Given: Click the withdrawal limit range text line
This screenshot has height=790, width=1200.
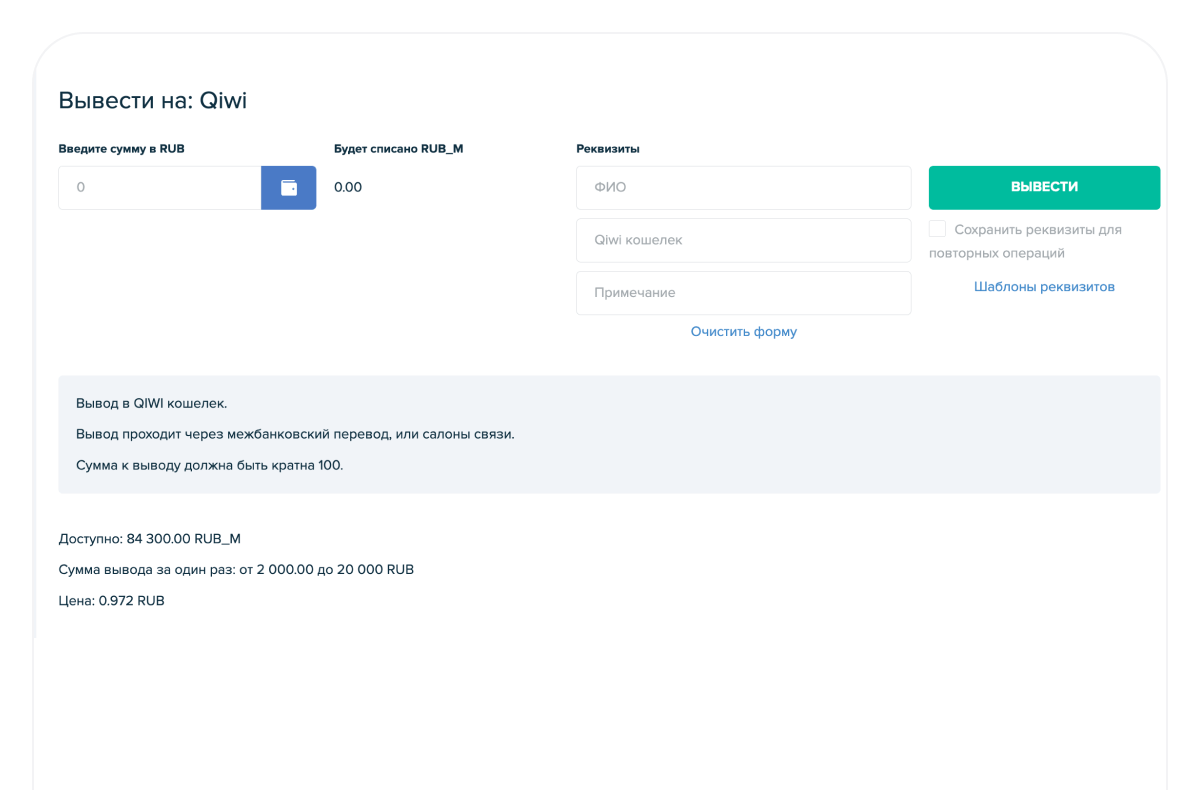Looking at the screenshot, I should (x=236, y=570).
